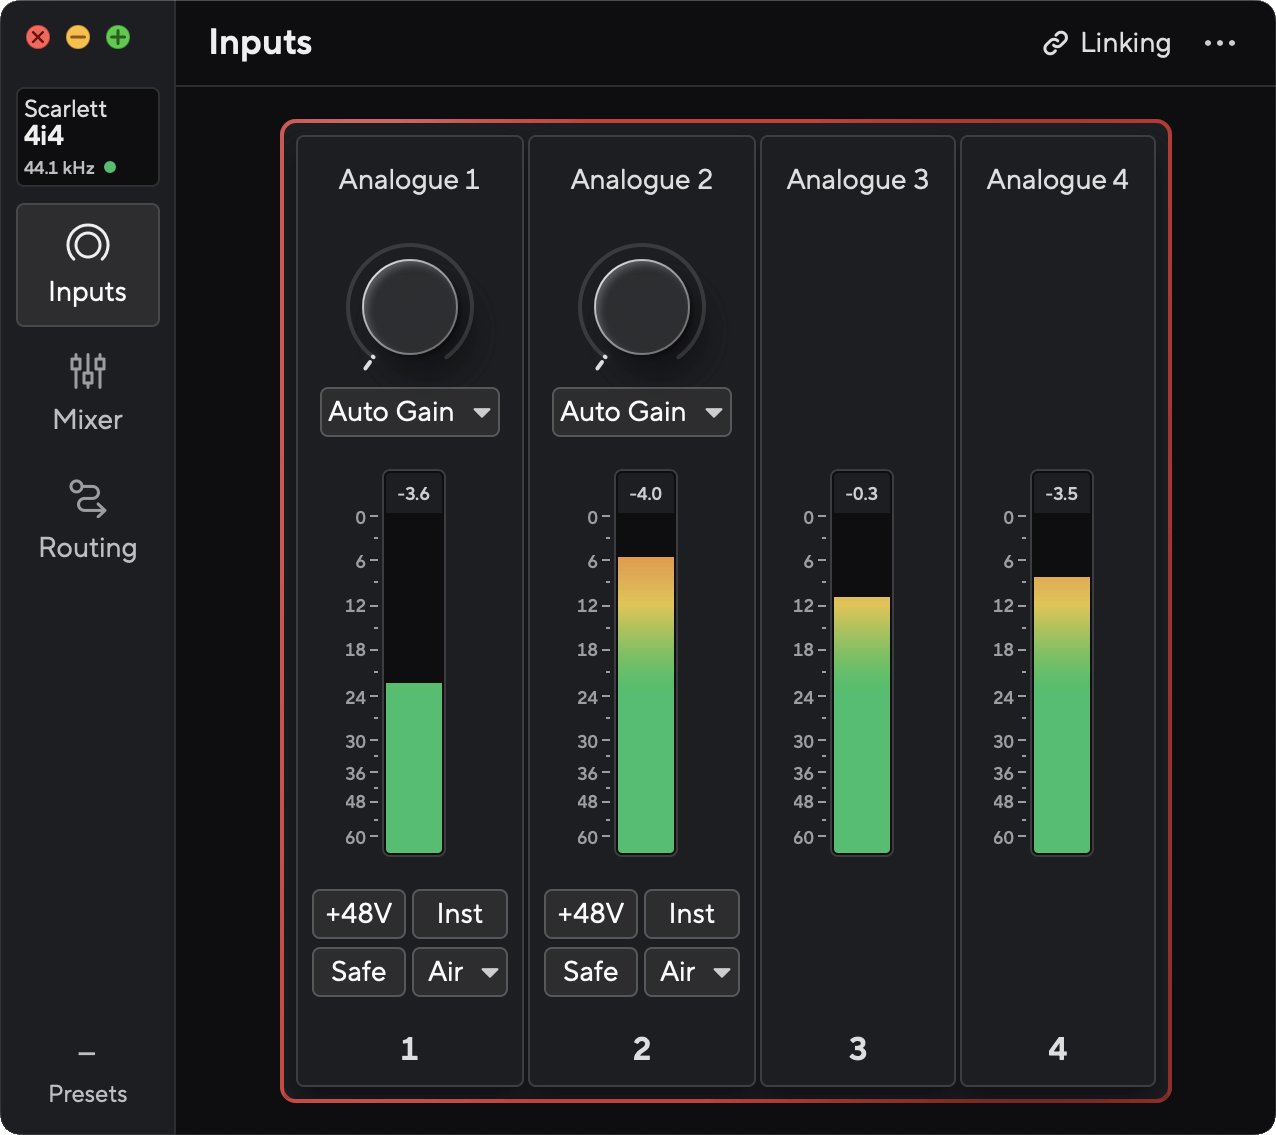This screenshot has width=1276, height=1135.
Task: Click the chain link icon beside Linking
Action: tap(1055, 43)
